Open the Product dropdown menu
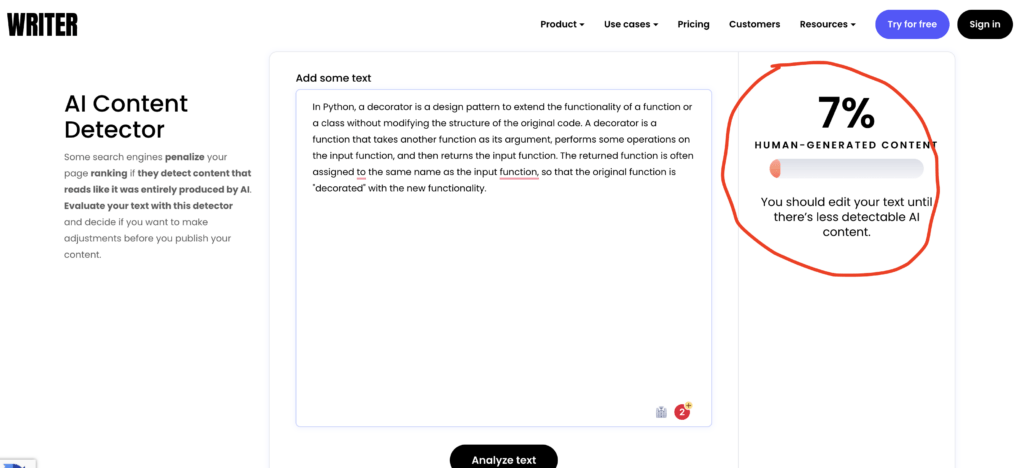The image size is (1024, 468). [x=562, y=24]
